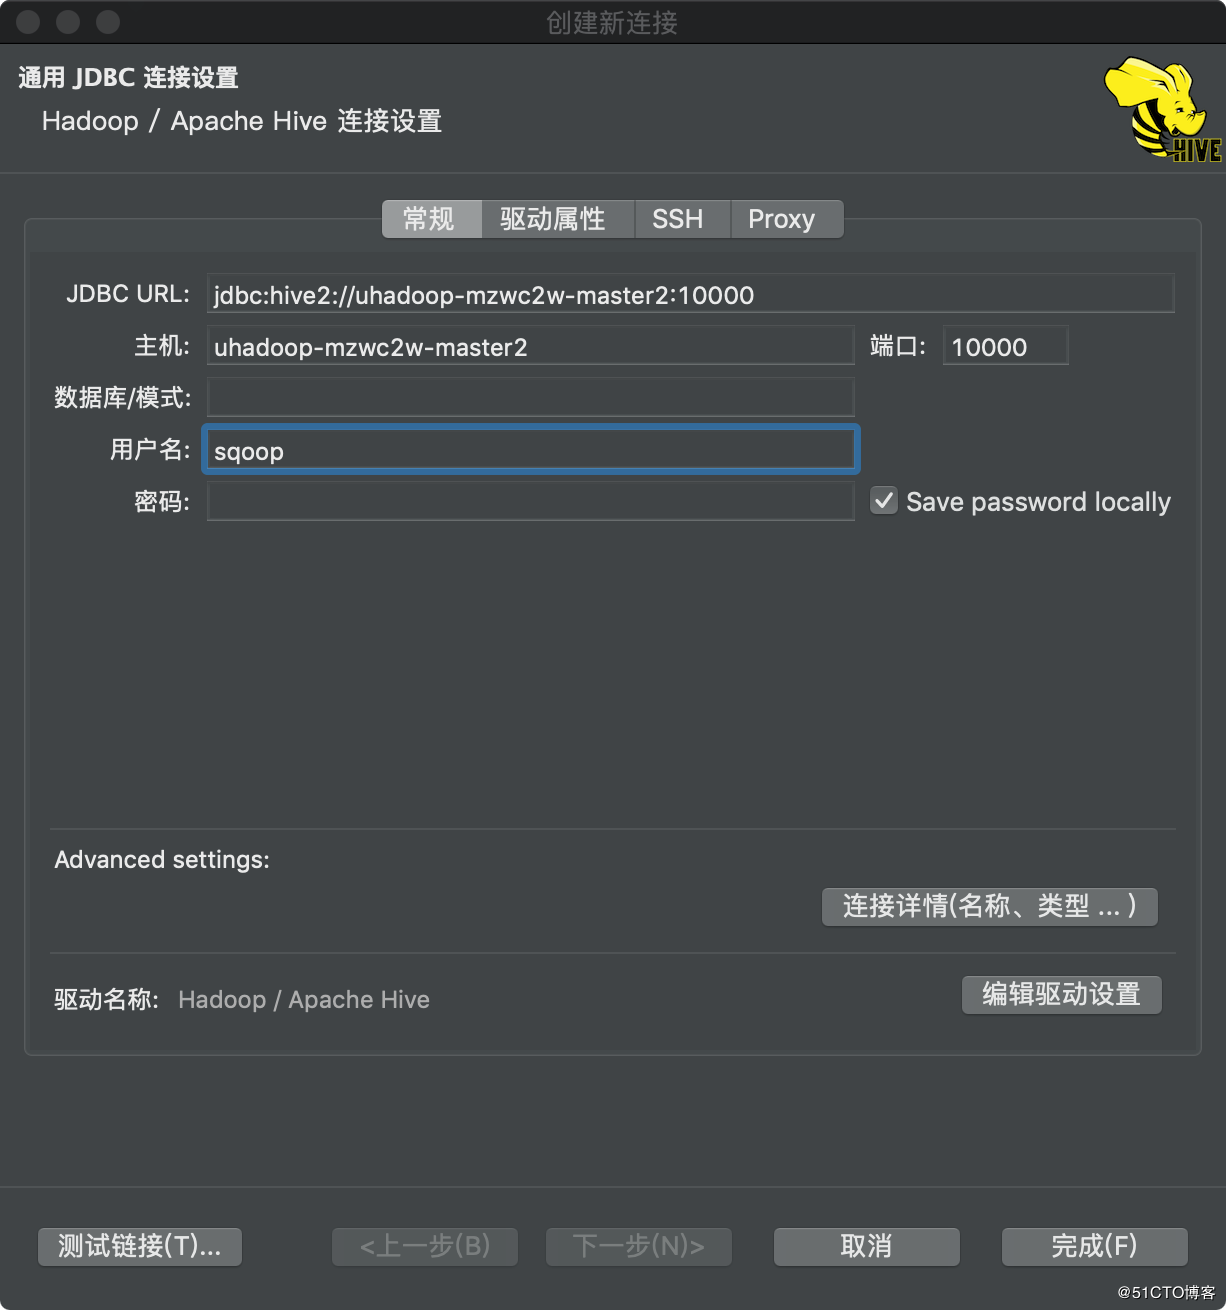Click the 完成(F) finish button
Viewport: 1226px width, 1310px height.
[1094, 1246]
